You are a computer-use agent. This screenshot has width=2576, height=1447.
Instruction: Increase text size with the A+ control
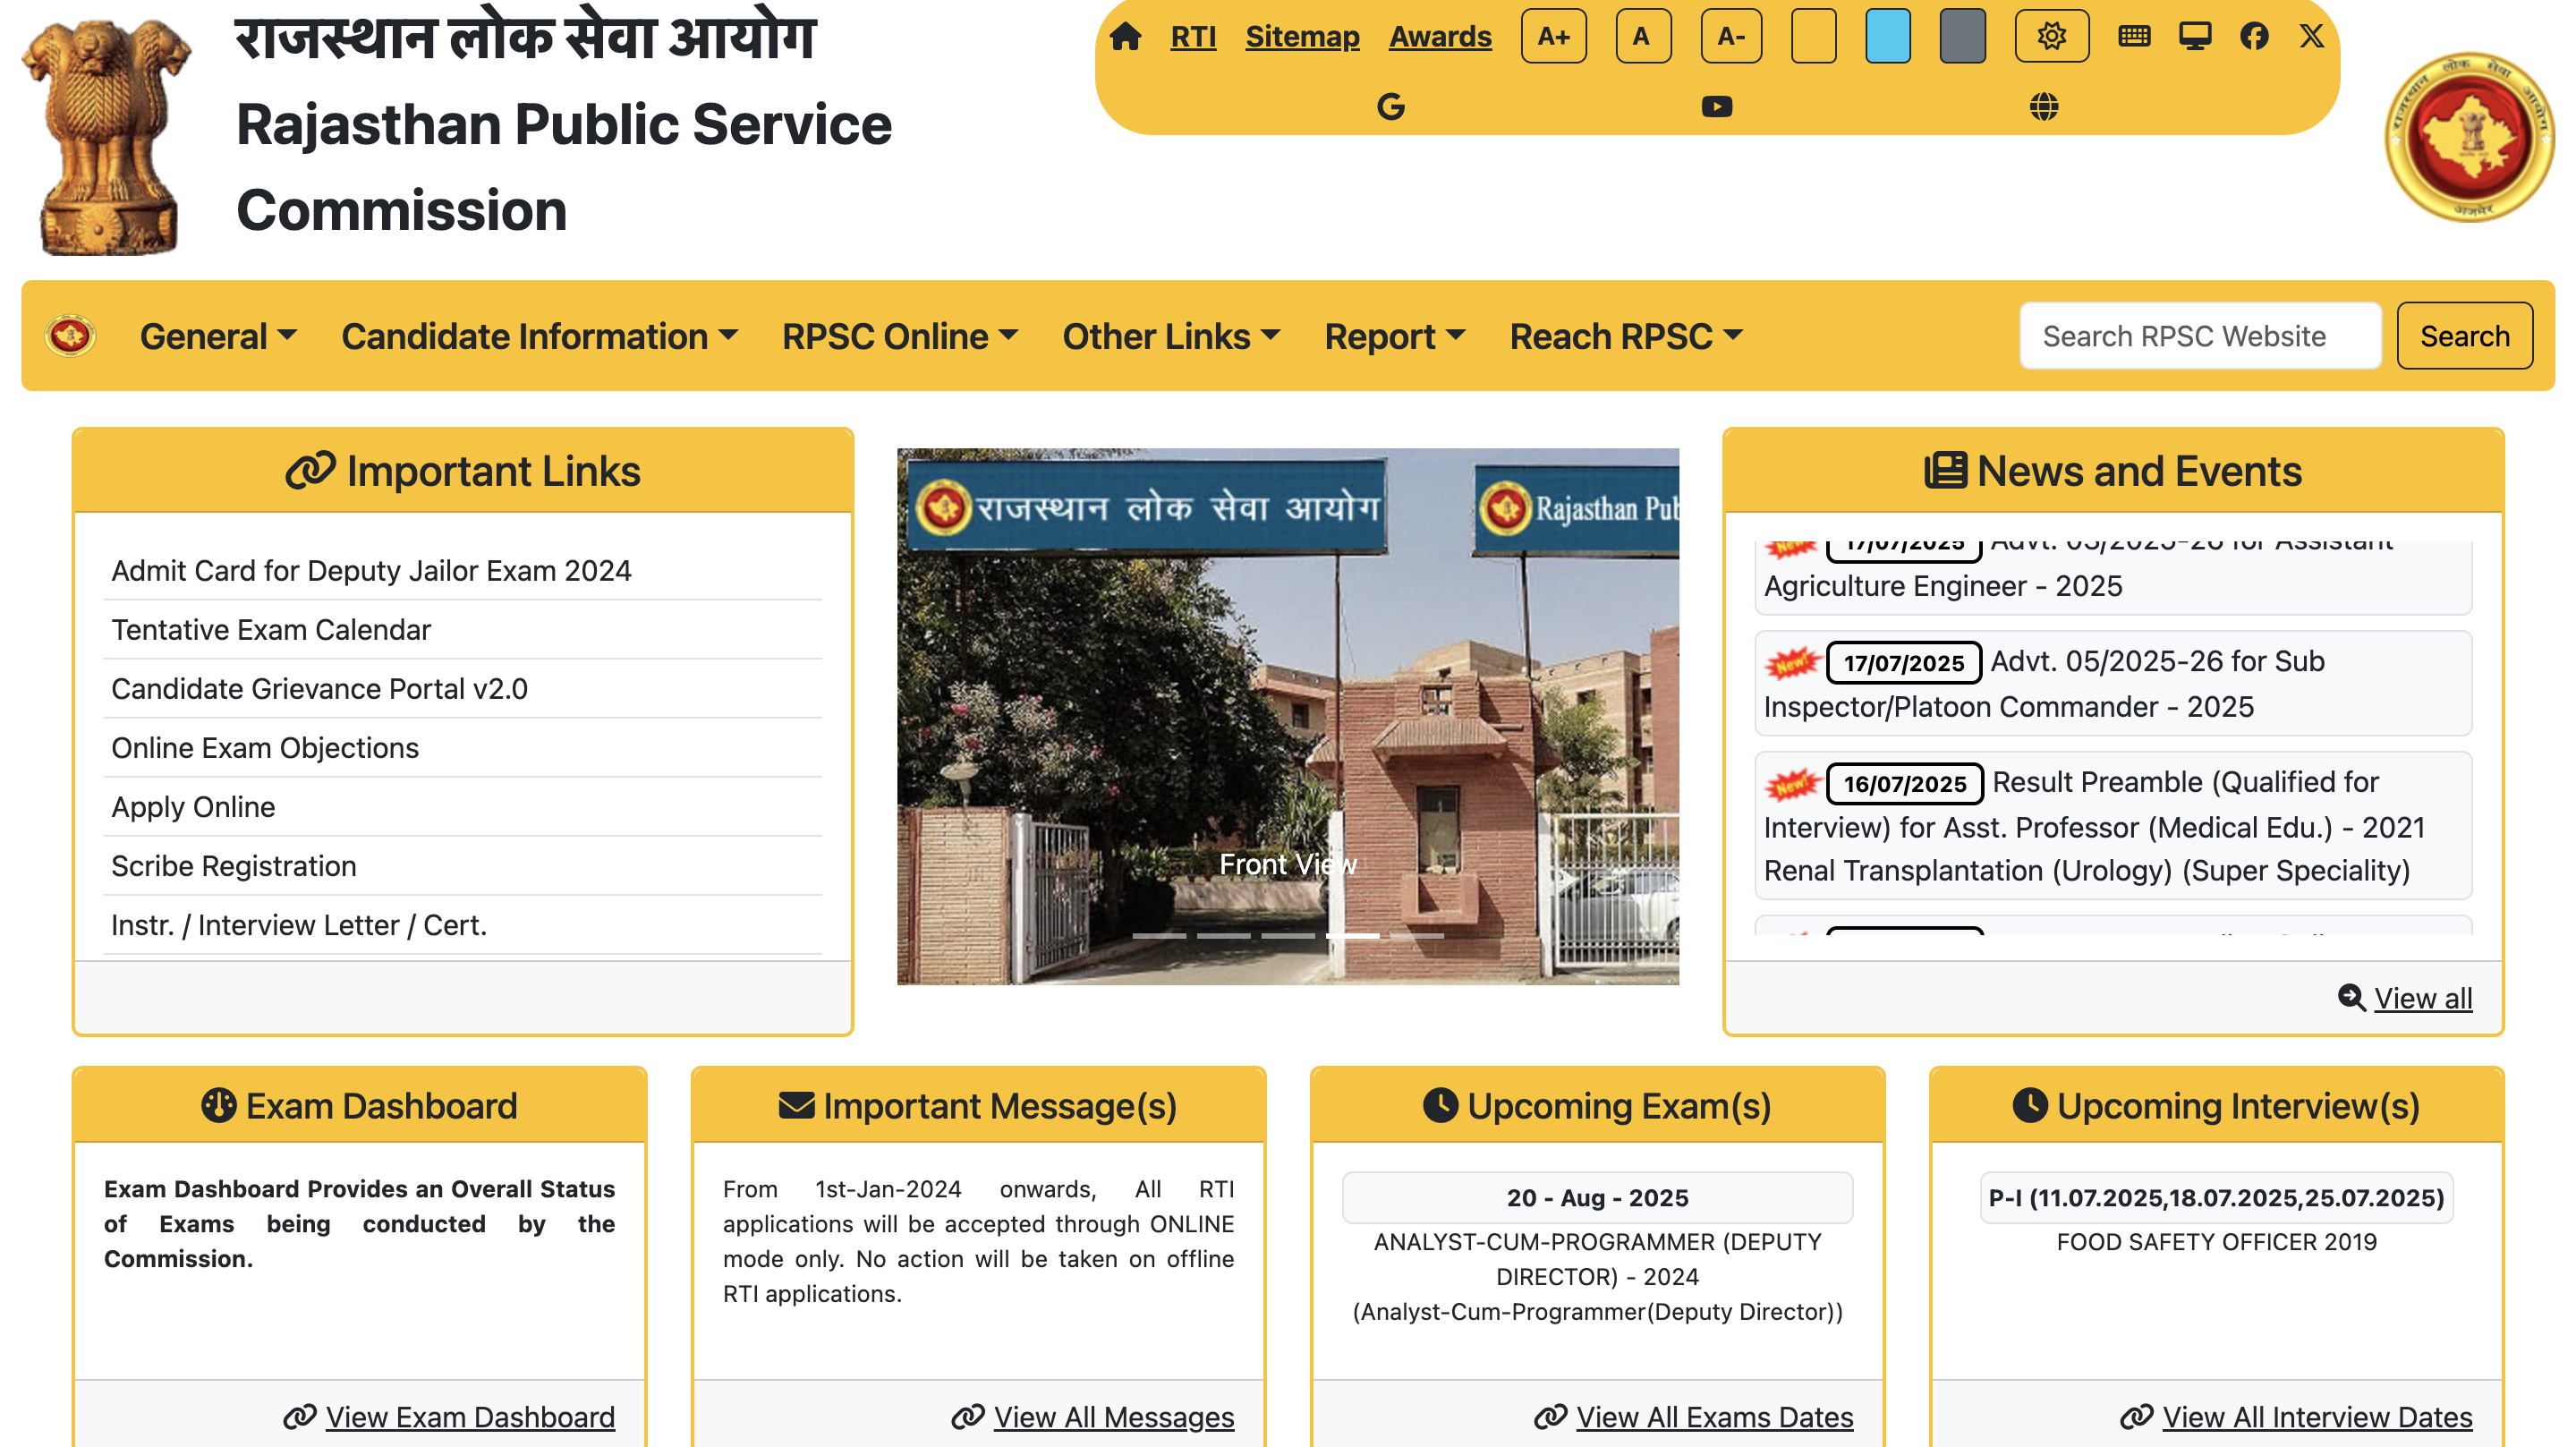[1553, 36]
